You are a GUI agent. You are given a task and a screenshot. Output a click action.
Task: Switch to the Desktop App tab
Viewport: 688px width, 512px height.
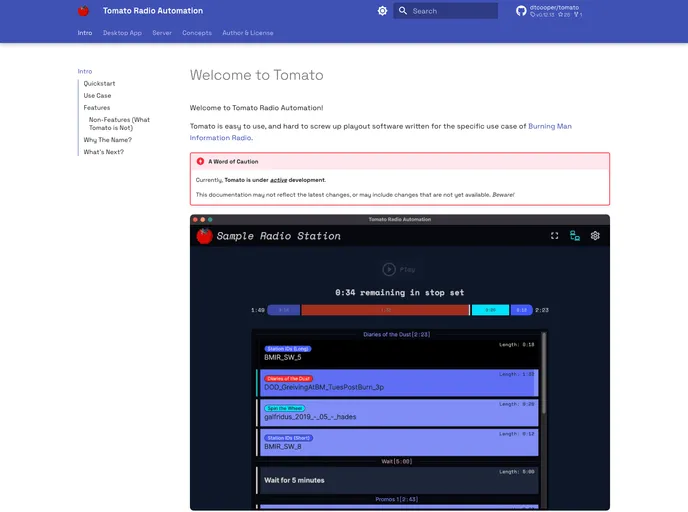(122, 33)
